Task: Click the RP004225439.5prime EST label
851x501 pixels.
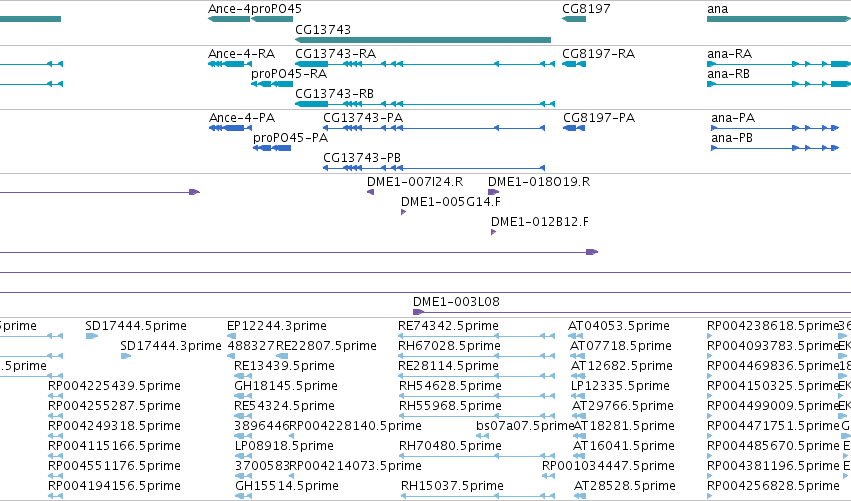Action: coord(115,386)
